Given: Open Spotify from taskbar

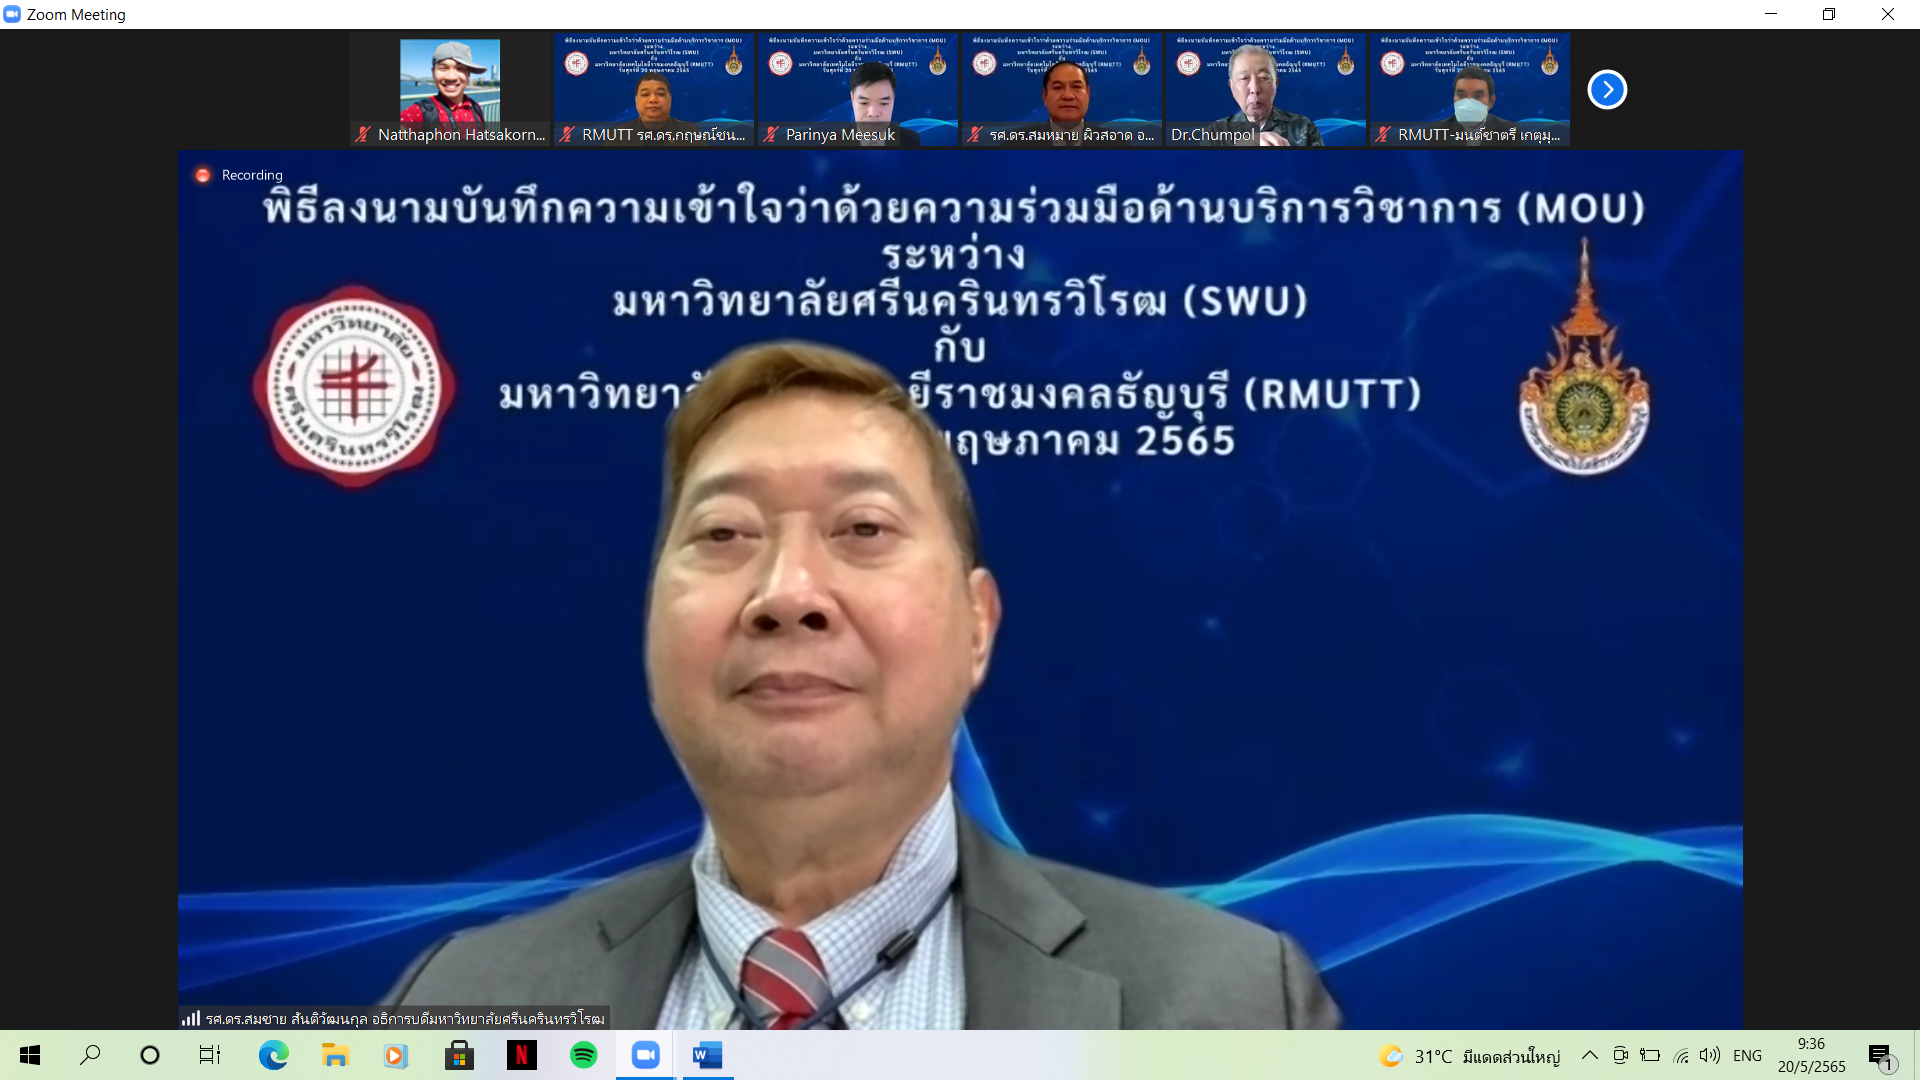Looking at the screenshot, I should [583, 1055].
